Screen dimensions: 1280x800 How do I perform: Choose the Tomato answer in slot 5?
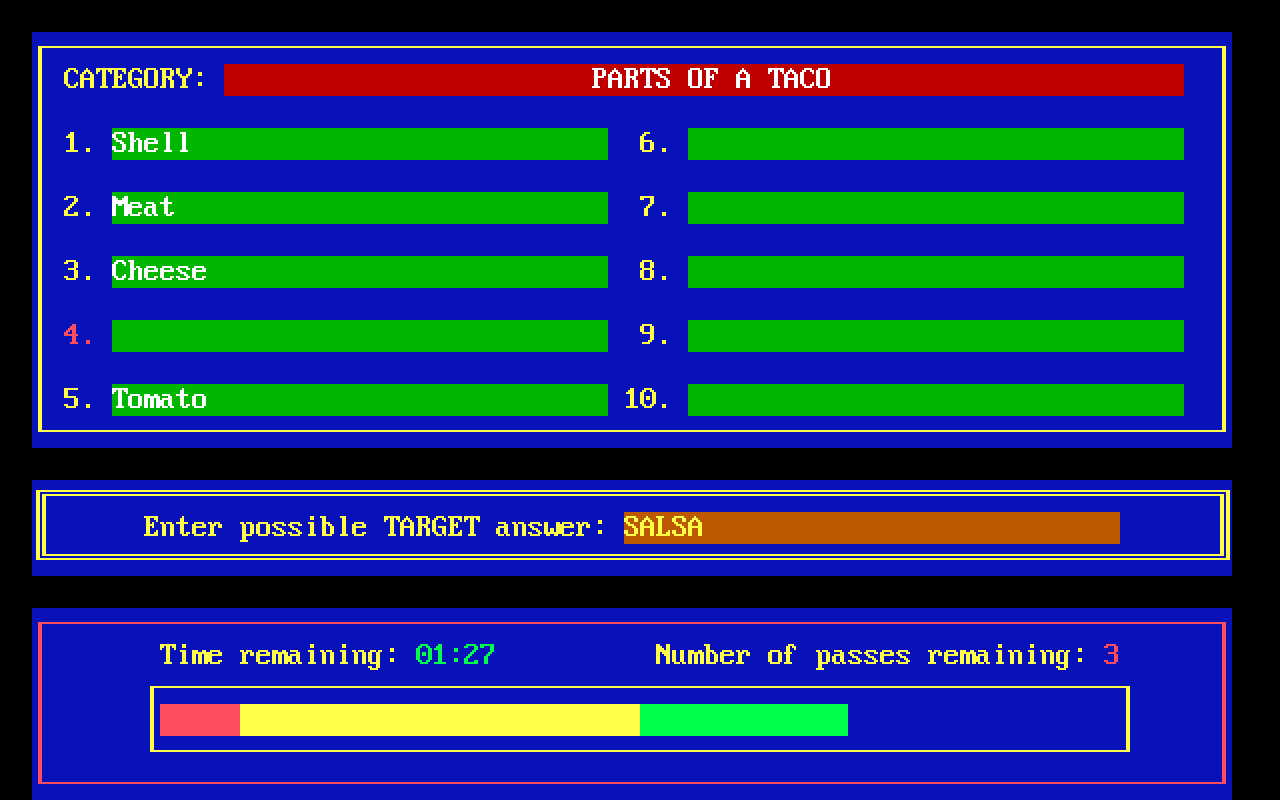pyautogui.click(x=359, y=399)
